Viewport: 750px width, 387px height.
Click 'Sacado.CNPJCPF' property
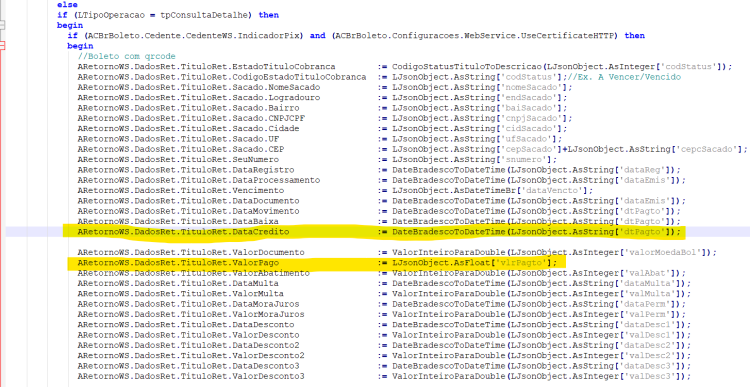[268, 118]
